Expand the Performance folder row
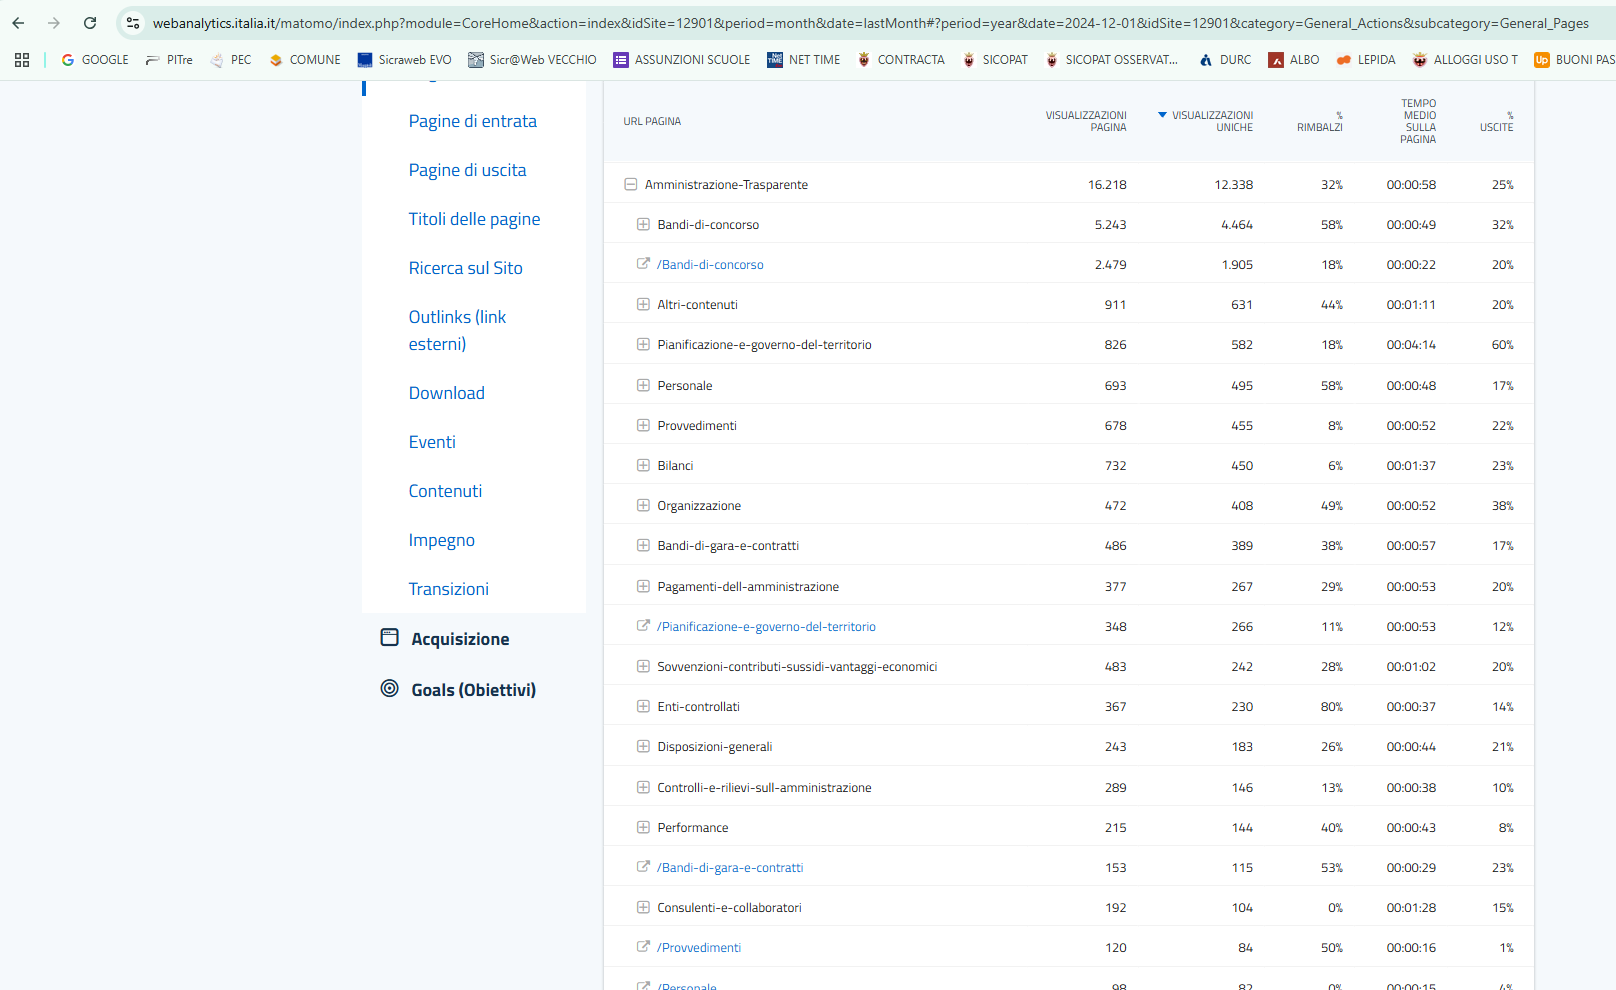The image size is (1616, 990). point(643,827)
